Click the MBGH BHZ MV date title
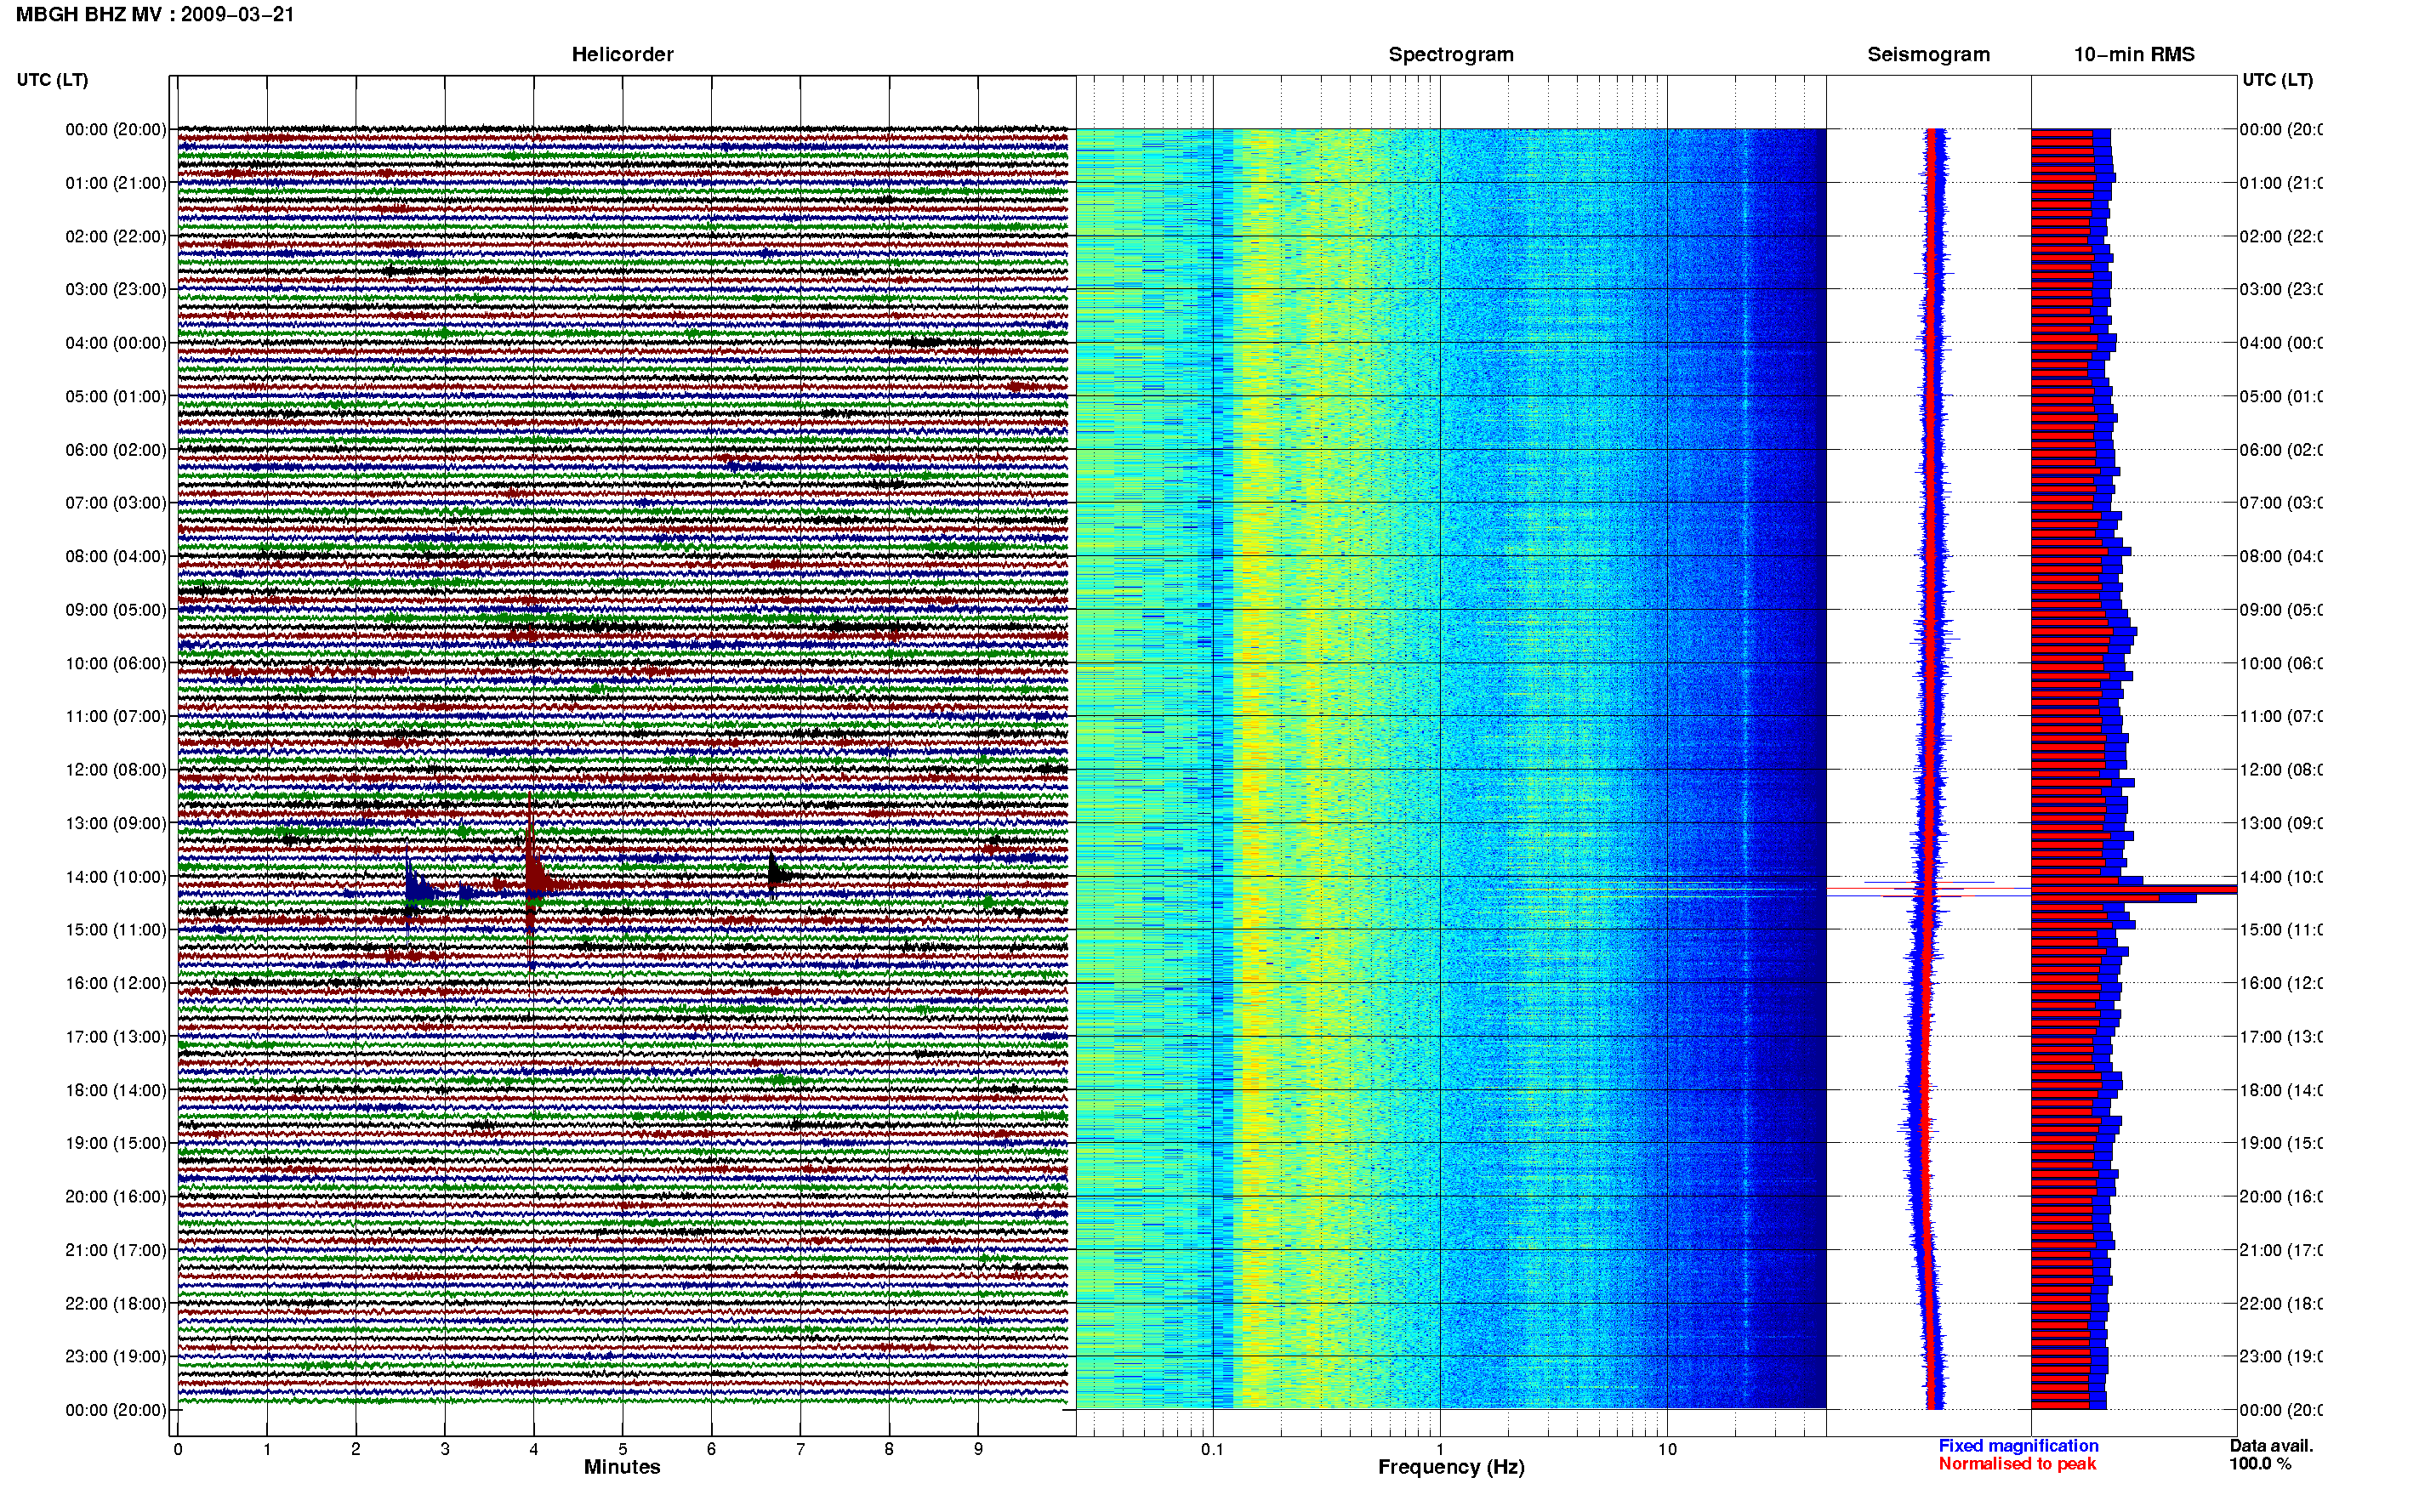2419x1512 pixels. coord(155,15)
